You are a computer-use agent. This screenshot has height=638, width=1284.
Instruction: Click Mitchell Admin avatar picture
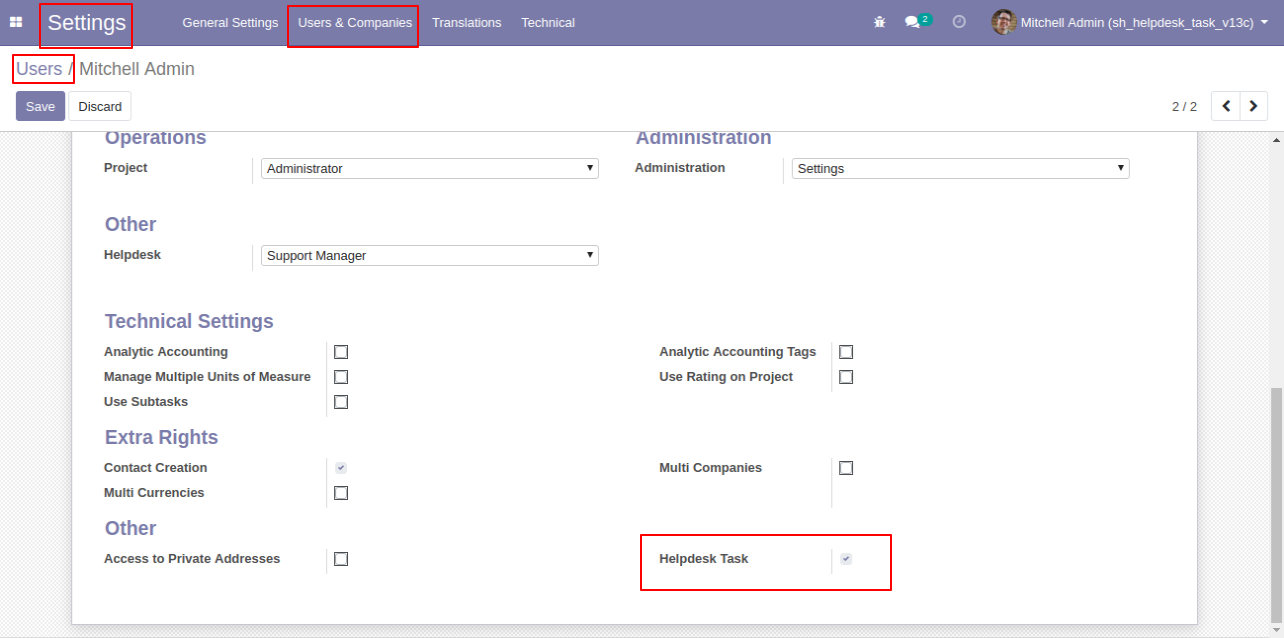click(x=1003, y=22)
